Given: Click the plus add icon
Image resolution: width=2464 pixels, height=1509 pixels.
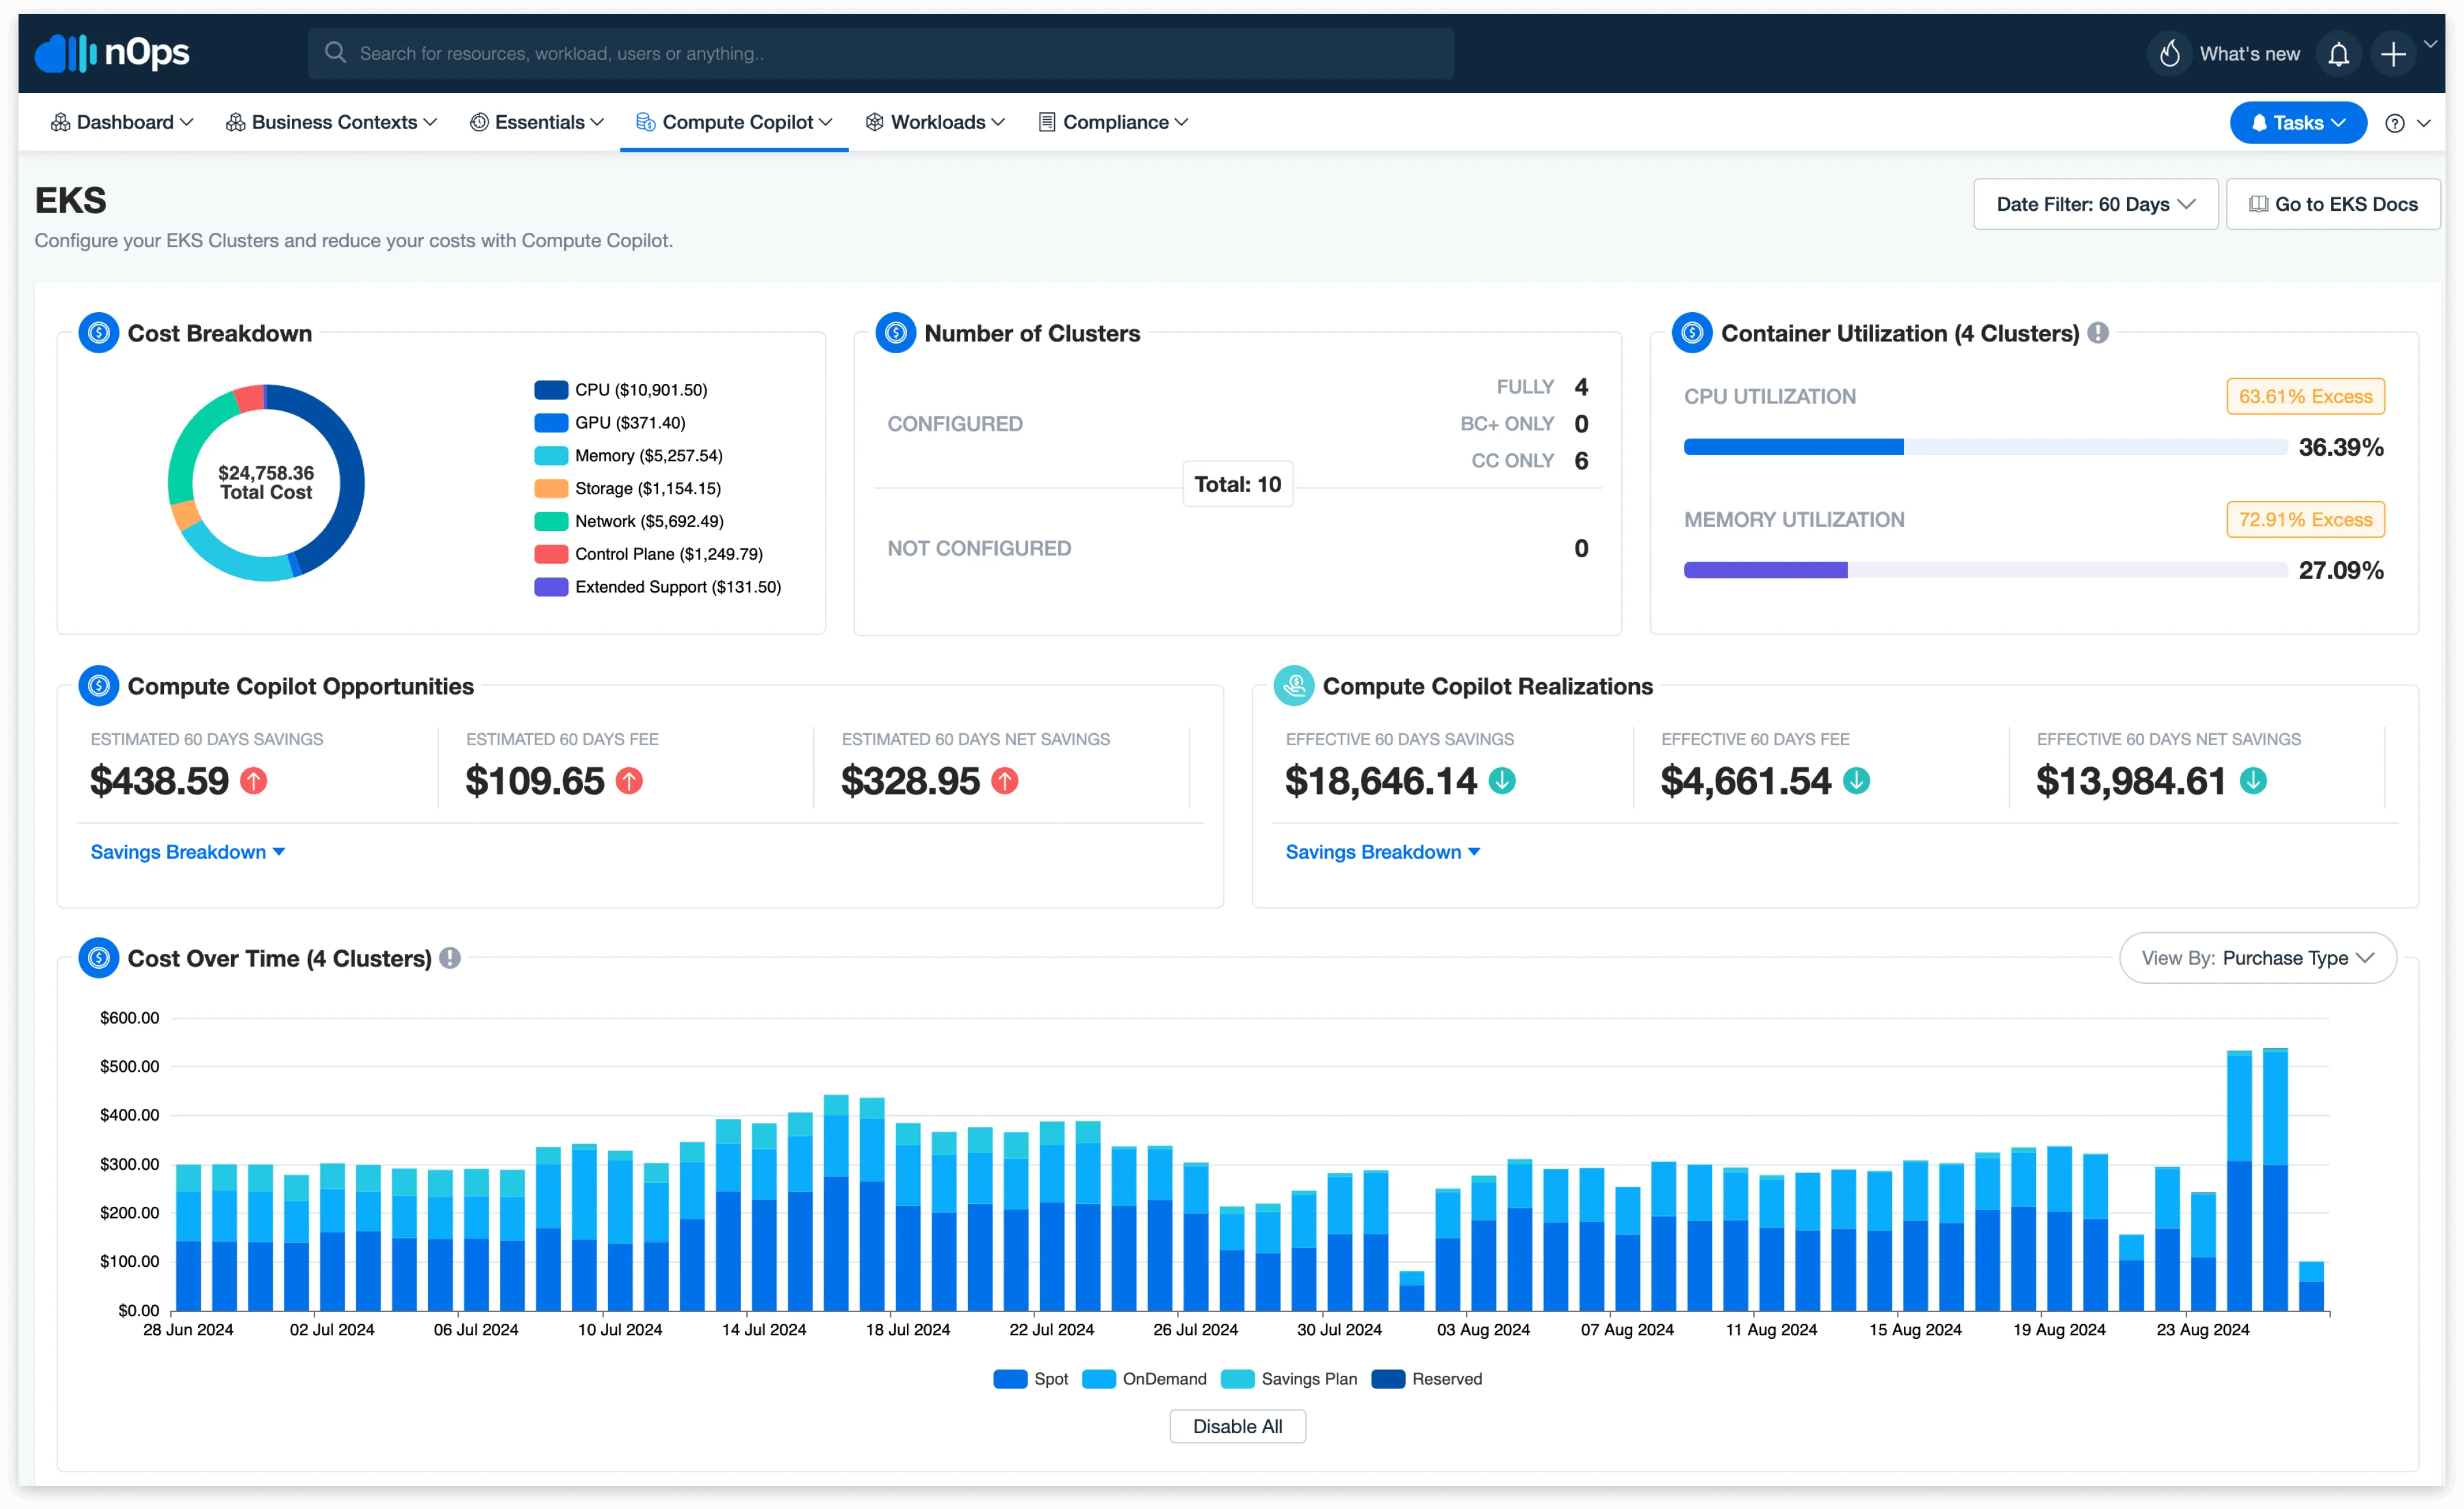Looking at the screenshot, I should [2393, 54].
